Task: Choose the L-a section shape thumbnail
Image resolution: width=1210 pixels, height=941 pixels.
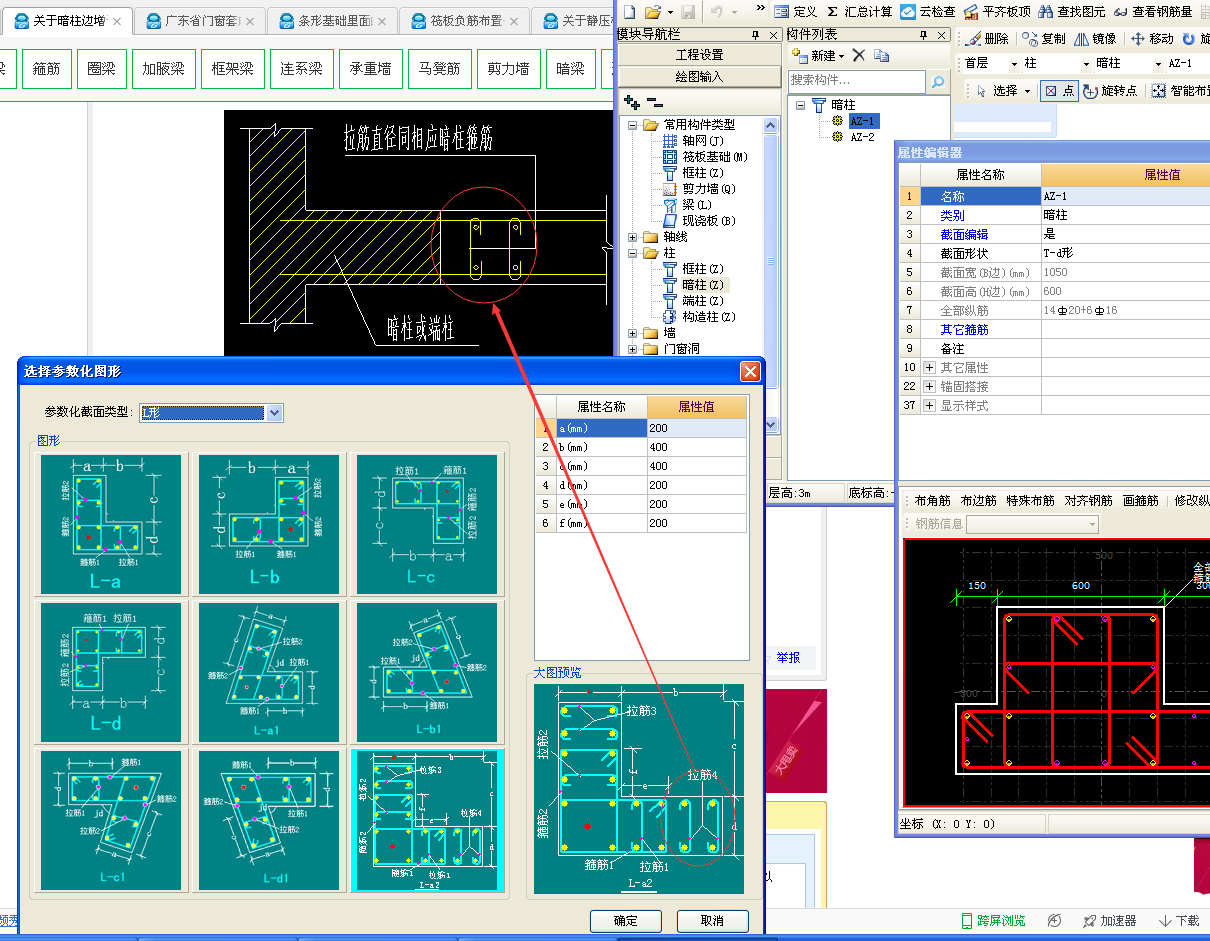Action: (x=111, y=525)
